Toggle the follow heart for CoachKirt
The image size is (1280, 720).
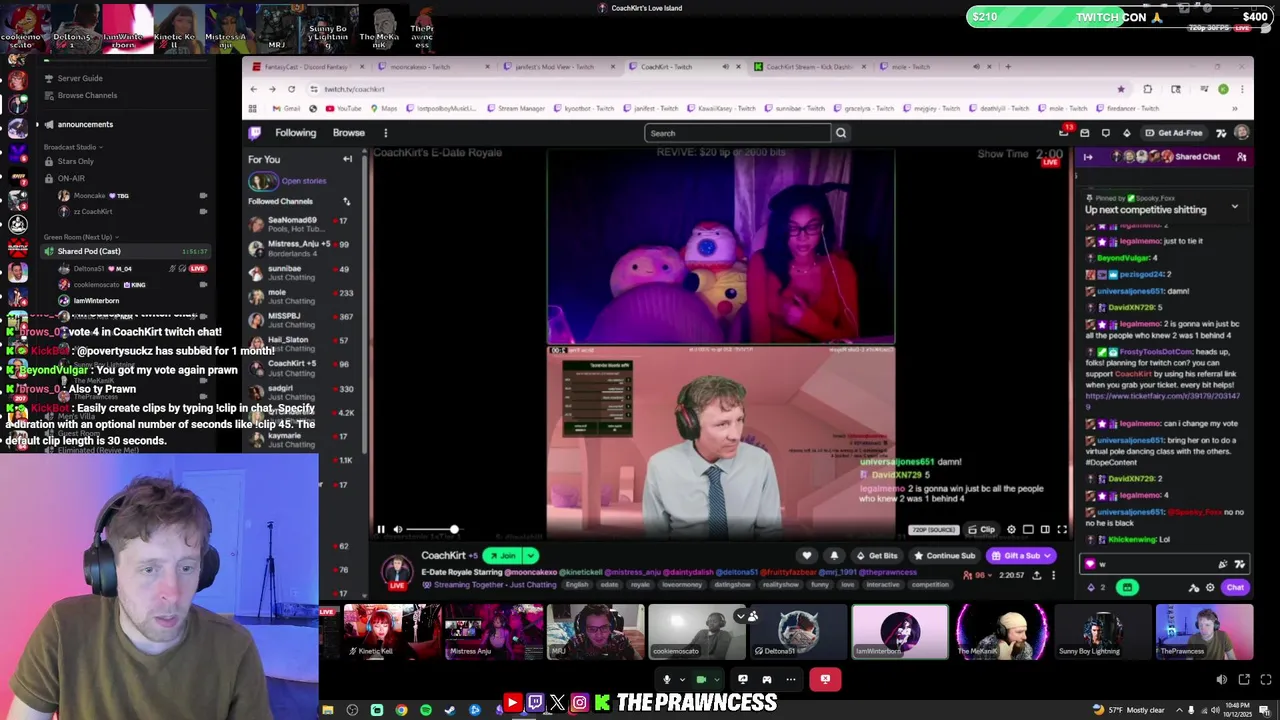click(x=806, y=556)
